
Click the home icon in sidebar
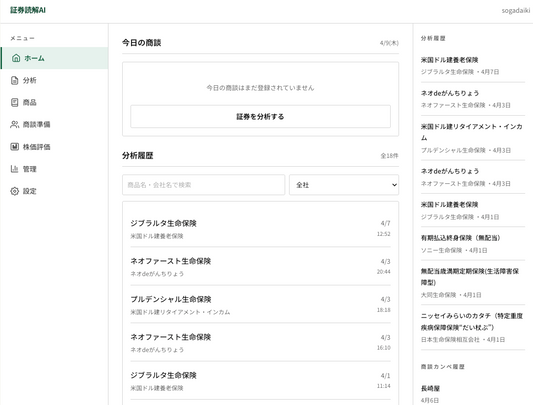(16, 58)
